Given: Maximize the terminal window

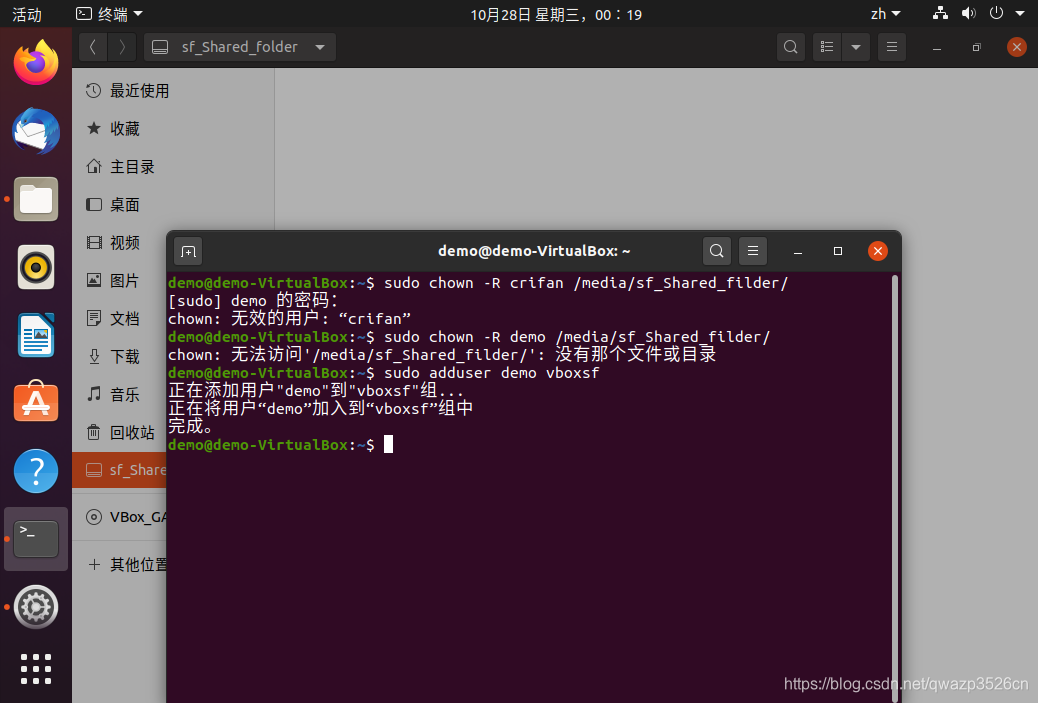Looking at the screenshot, I should [837, 251].
